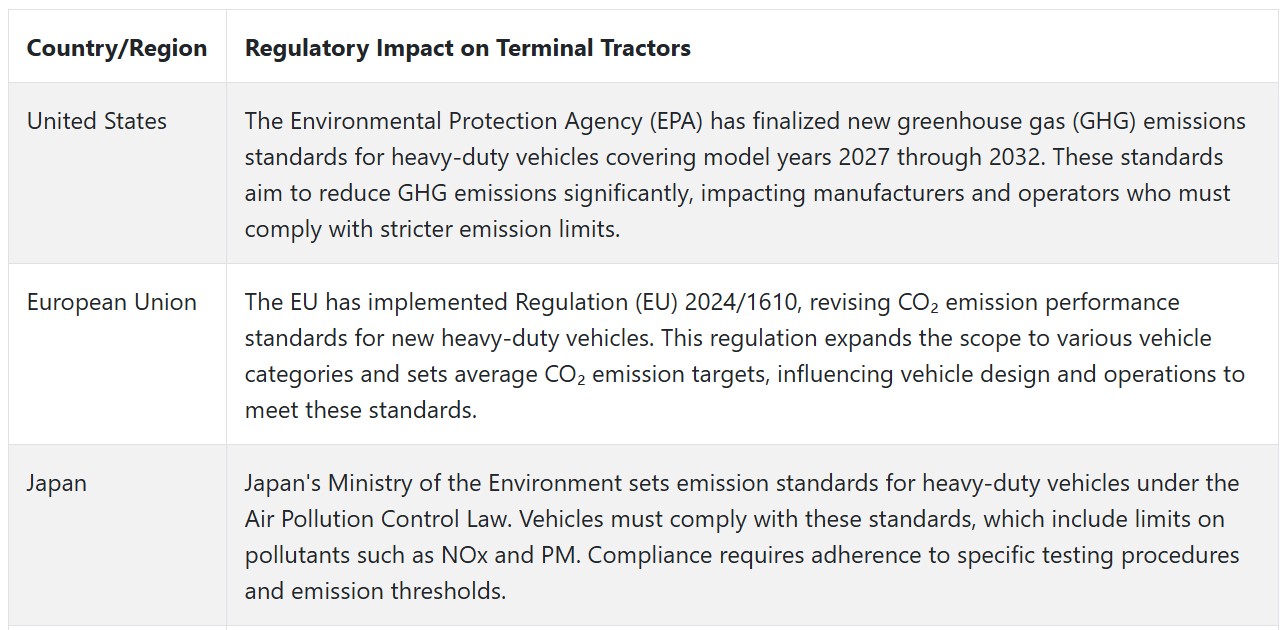Select the European Union cell

(117, 354)
